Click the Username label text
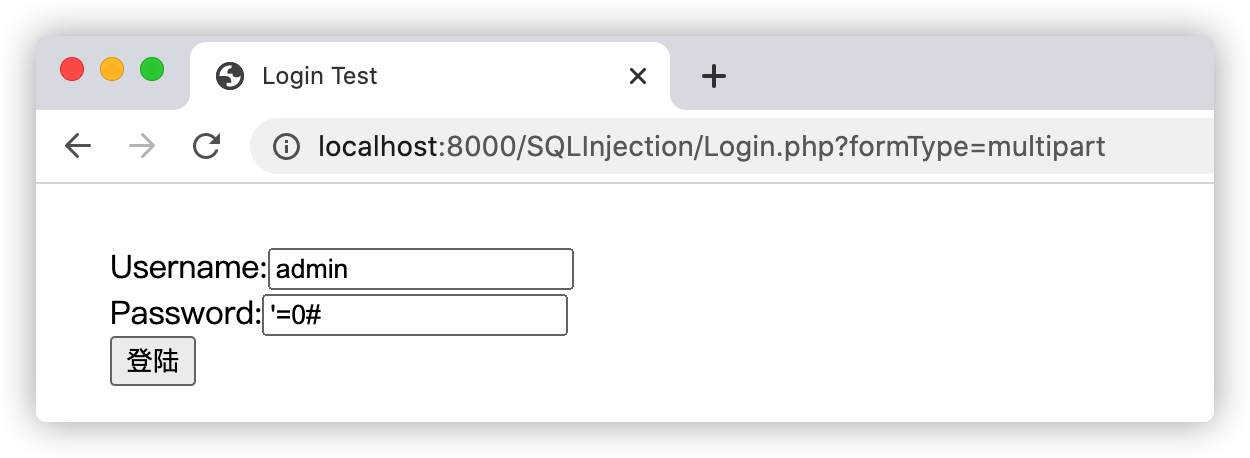 [188, 268]
